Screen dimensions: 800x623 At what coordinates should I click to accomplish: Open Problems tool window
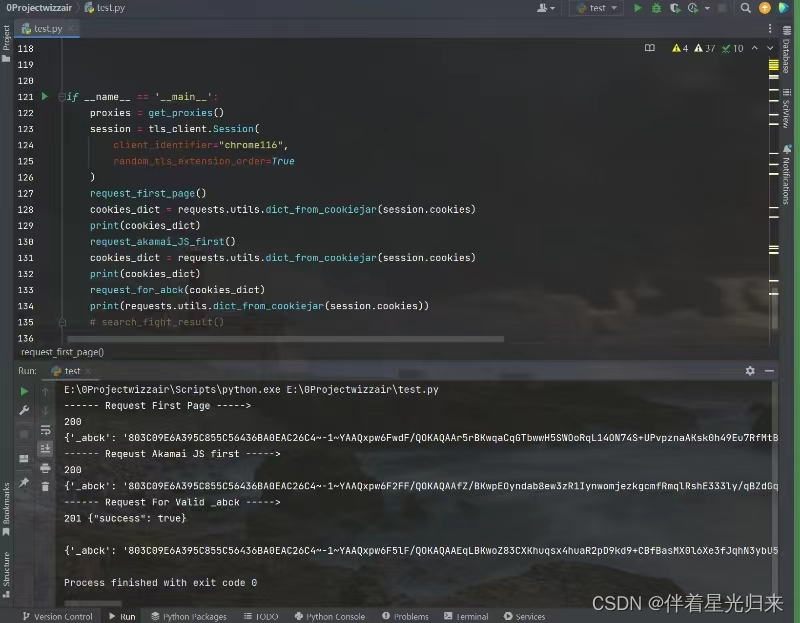point(406,616)
